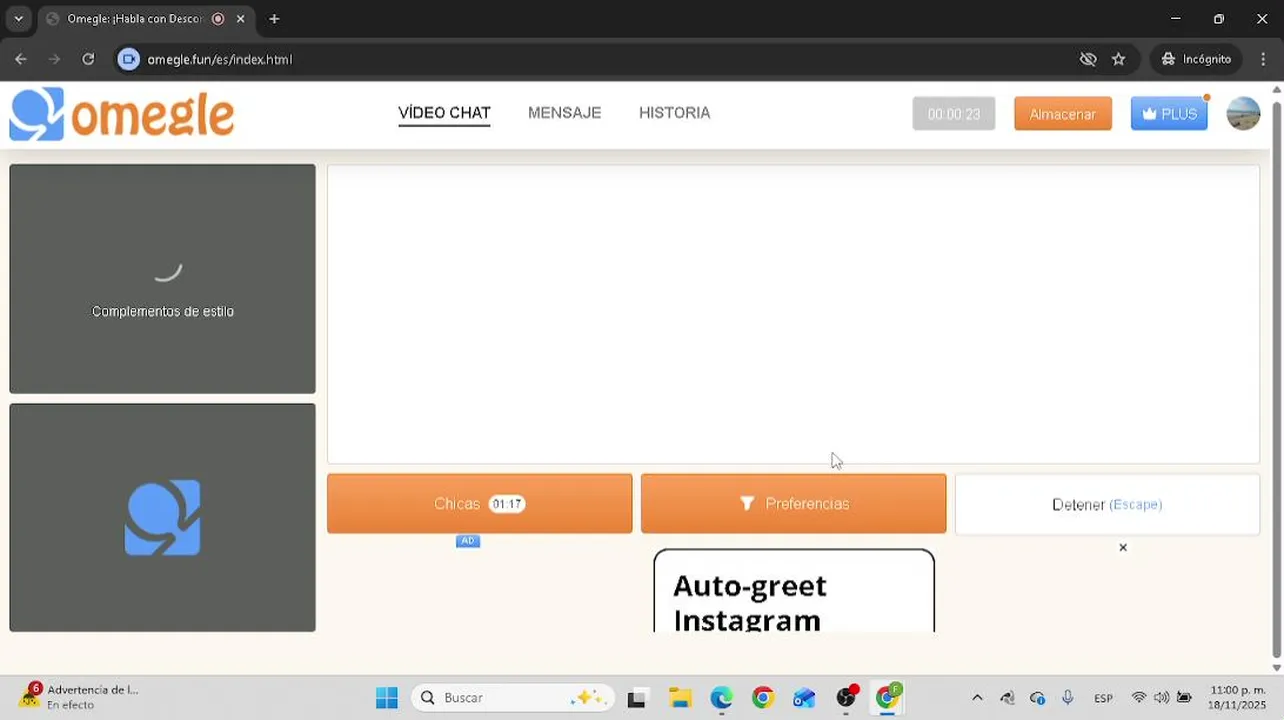Open the Windows Start menu
The width and height of the screenshot is (1284, 720).
pyautogui.click(x=387, y=697)
